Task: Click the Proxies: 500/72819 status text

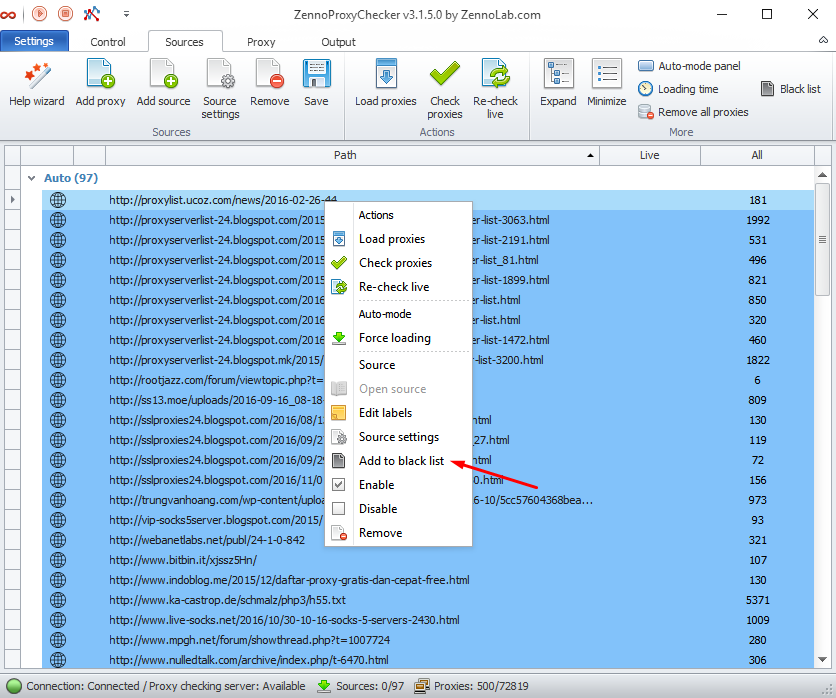Action: click(481, 686)
